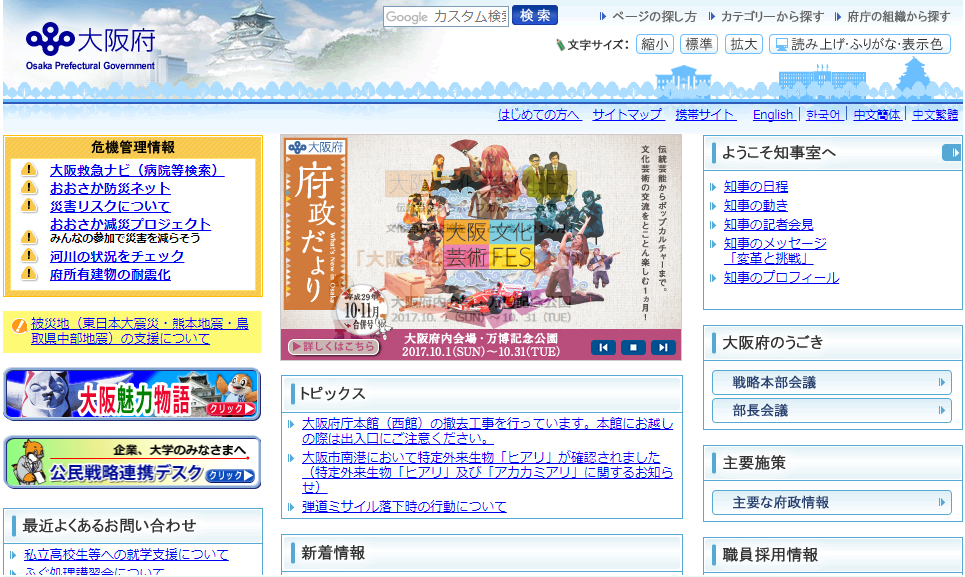965x577 pixels.
Task: Stop the banner slideshow
Action: coord(633,347)
